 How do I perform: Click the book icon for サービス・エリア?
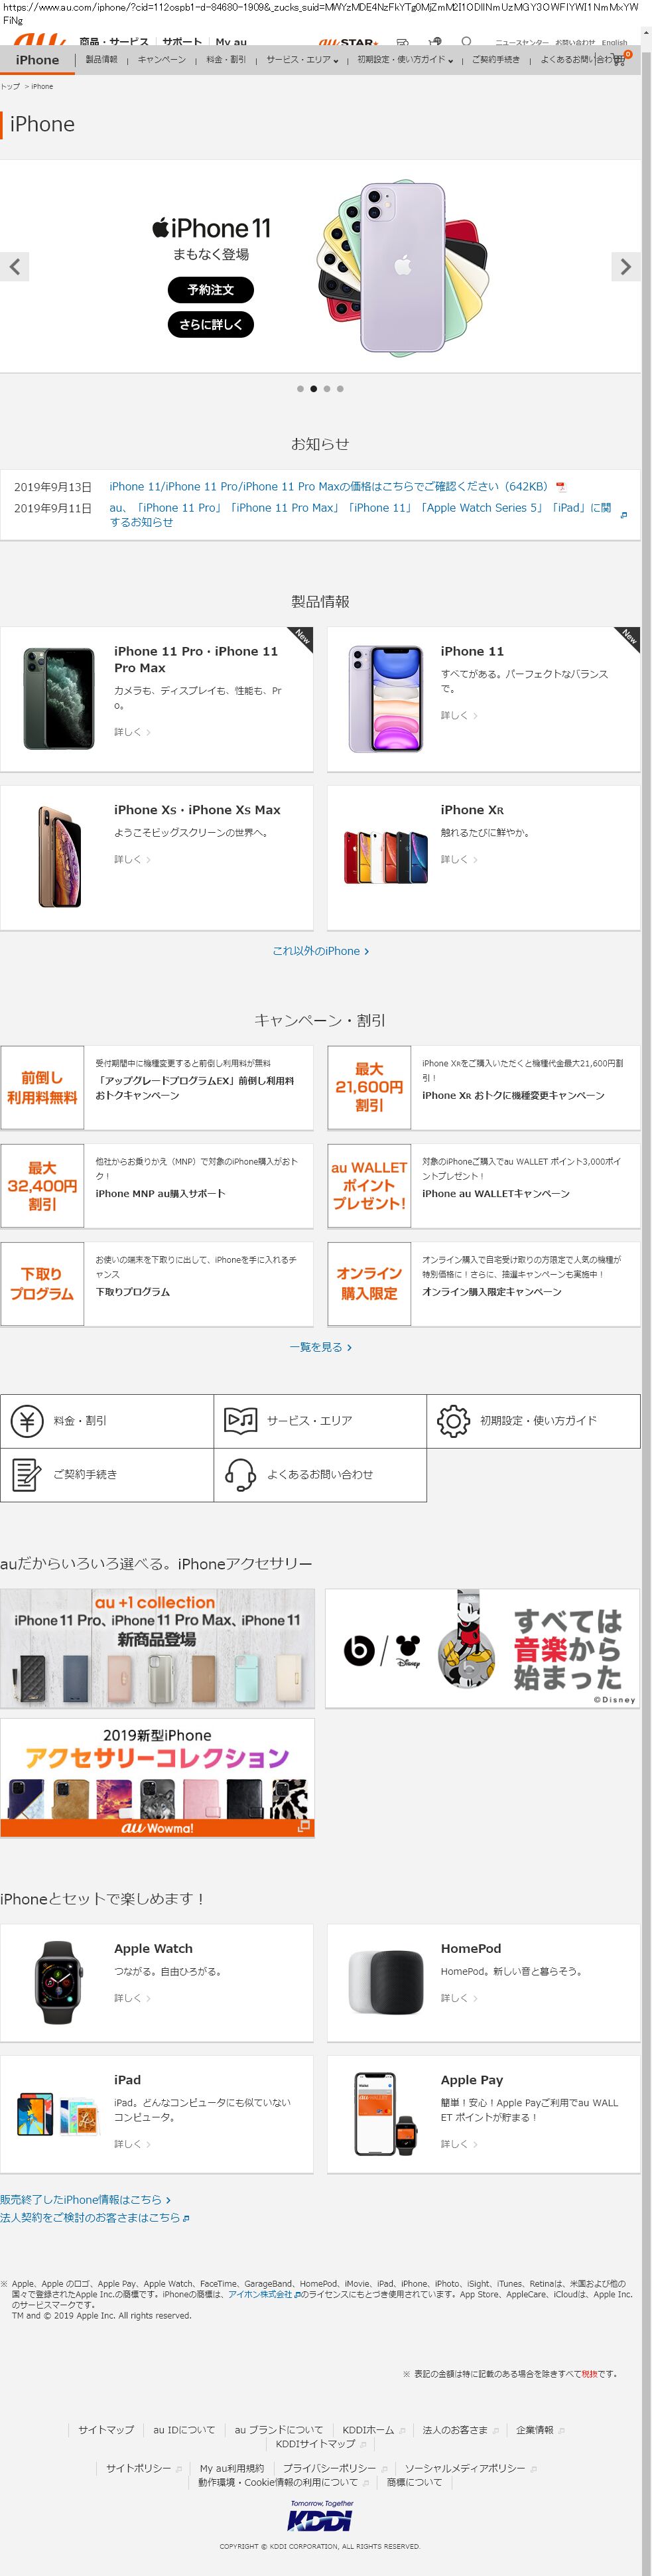point(240,1420)
